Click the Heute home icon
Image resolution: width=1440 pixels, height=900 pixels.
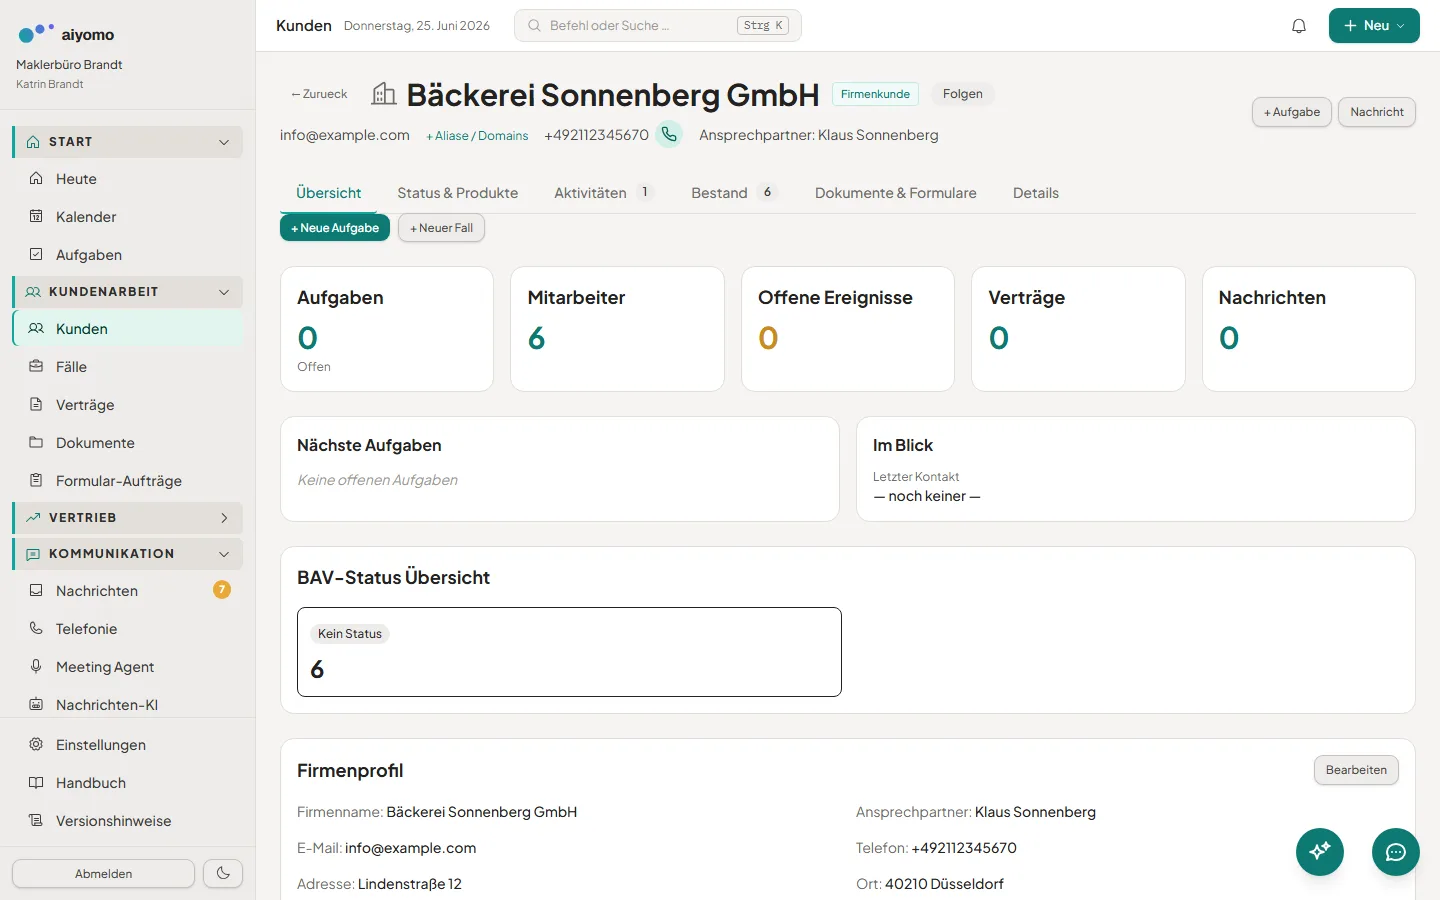(36, 178)
